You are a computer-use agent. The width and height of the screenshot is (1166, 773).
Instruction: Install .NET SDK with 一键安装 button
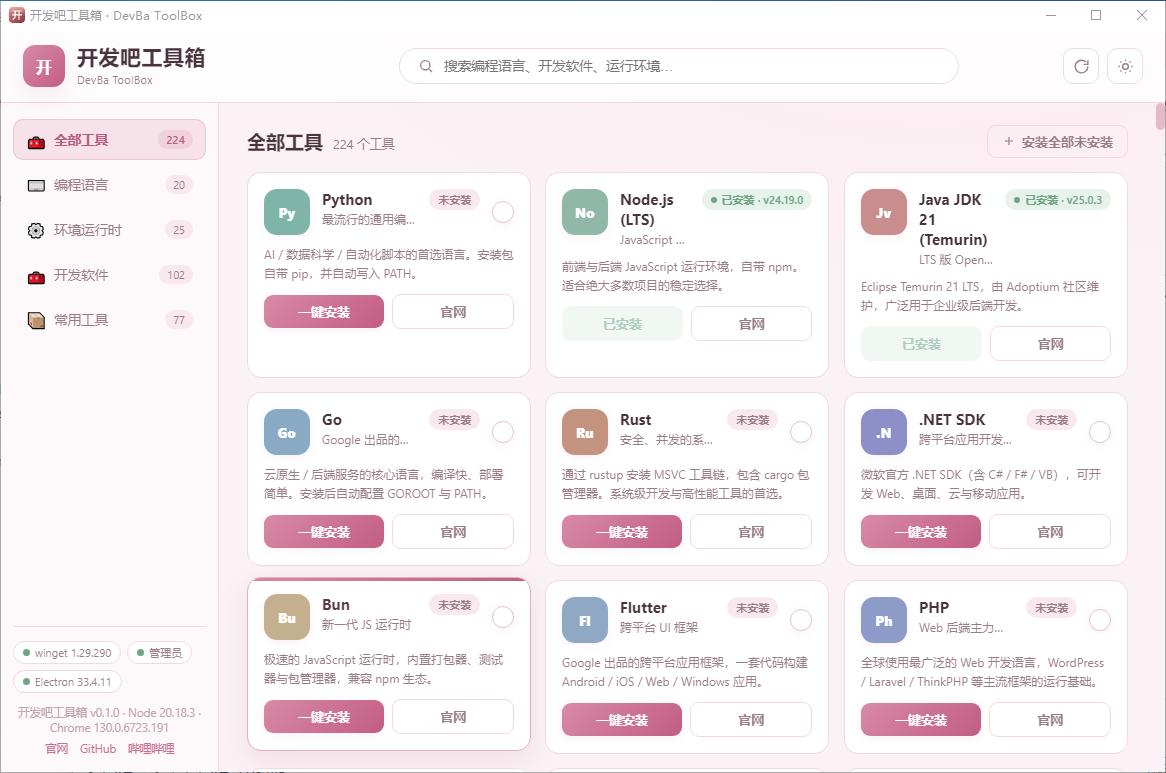(921, 532)
